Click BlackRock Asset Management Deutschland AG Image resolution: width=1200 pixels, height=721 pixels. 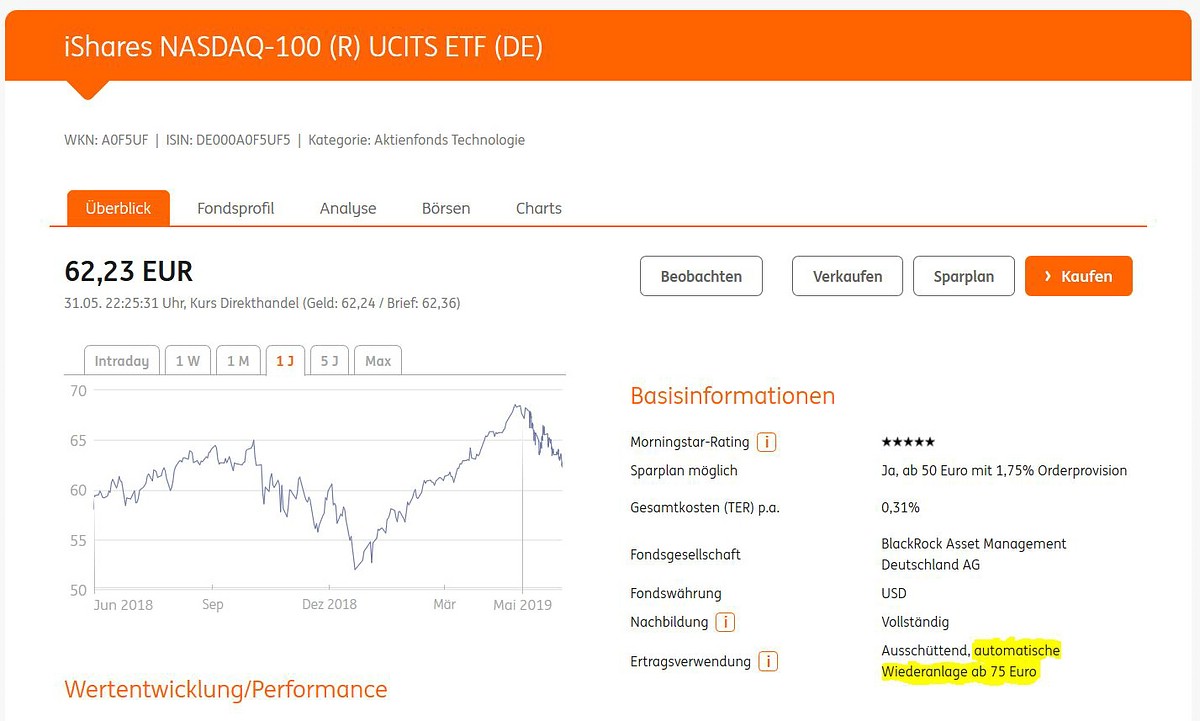coord(974,554)
